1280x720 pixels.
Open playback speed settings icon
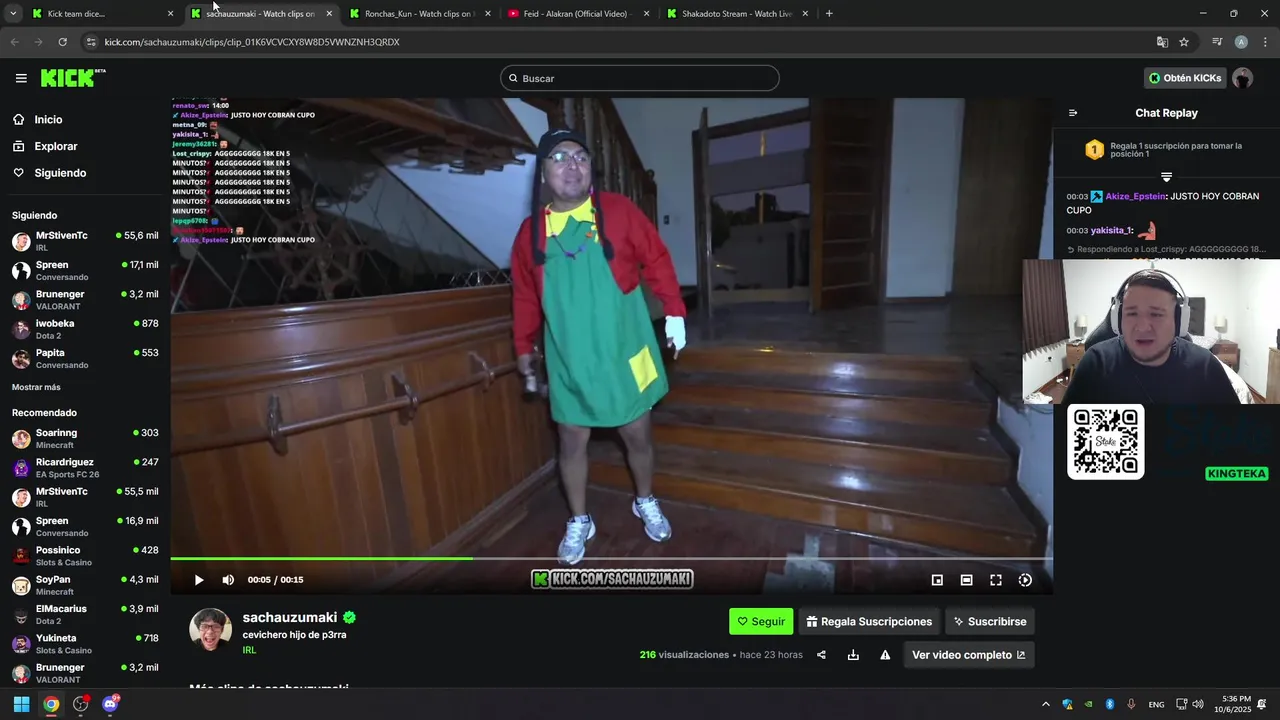1025,580
